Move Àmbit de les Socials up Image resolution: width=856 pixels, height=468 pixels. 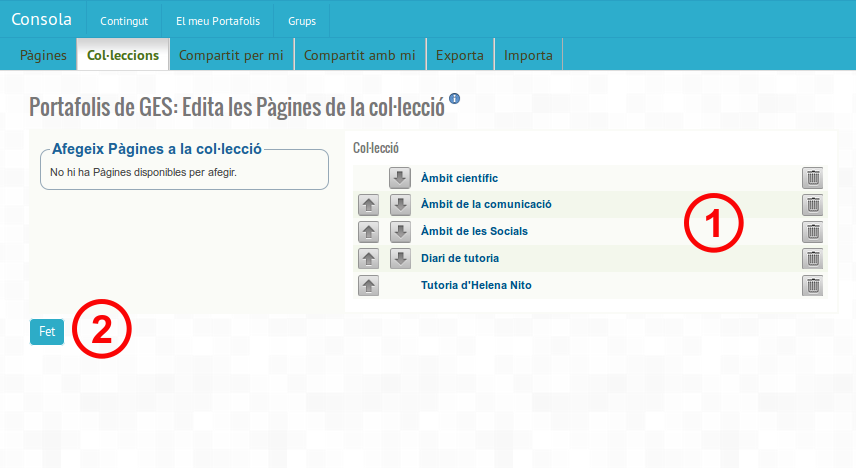[368, 232]
